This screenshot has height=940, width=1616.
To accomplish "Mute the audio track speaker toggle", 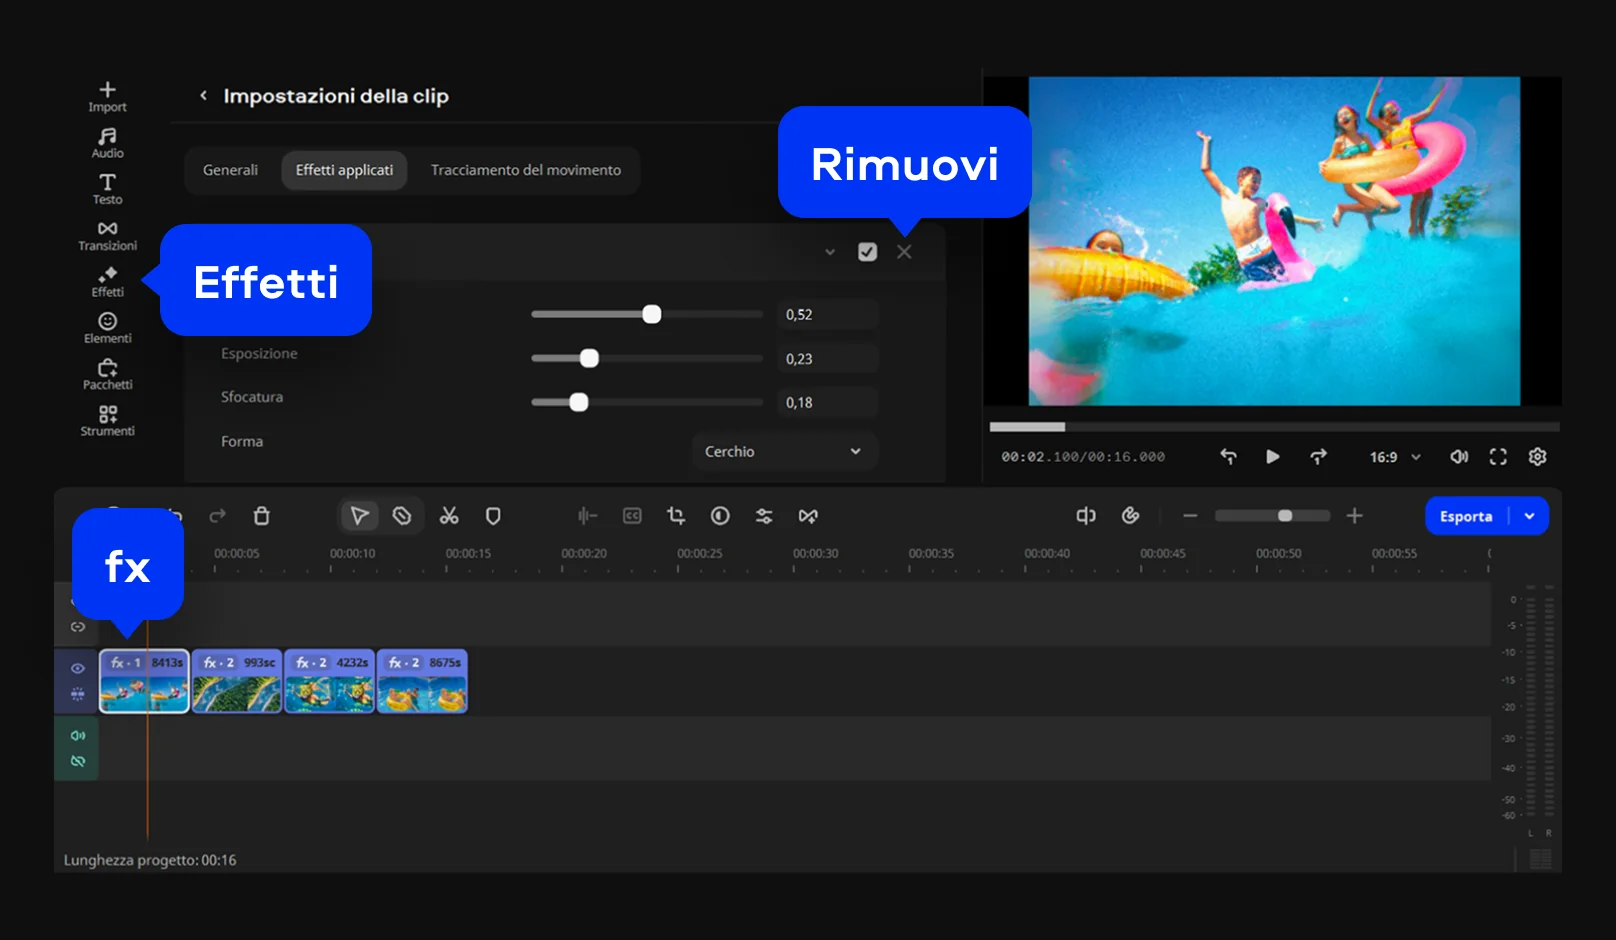I will click(77, 735).
